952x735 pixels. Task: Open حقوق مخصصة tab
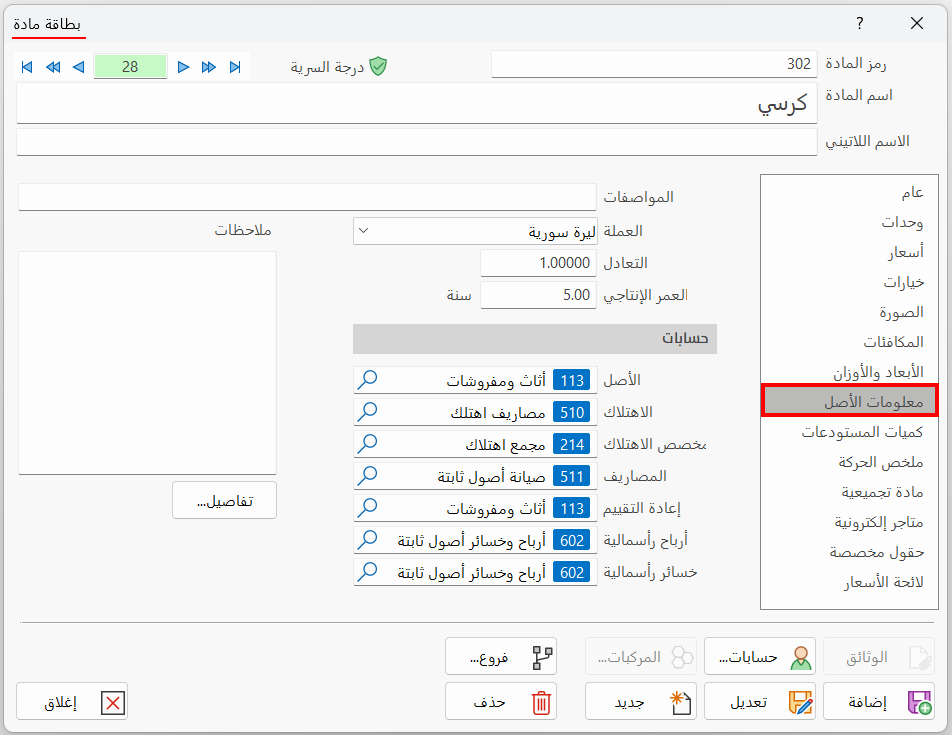[849, 552]
